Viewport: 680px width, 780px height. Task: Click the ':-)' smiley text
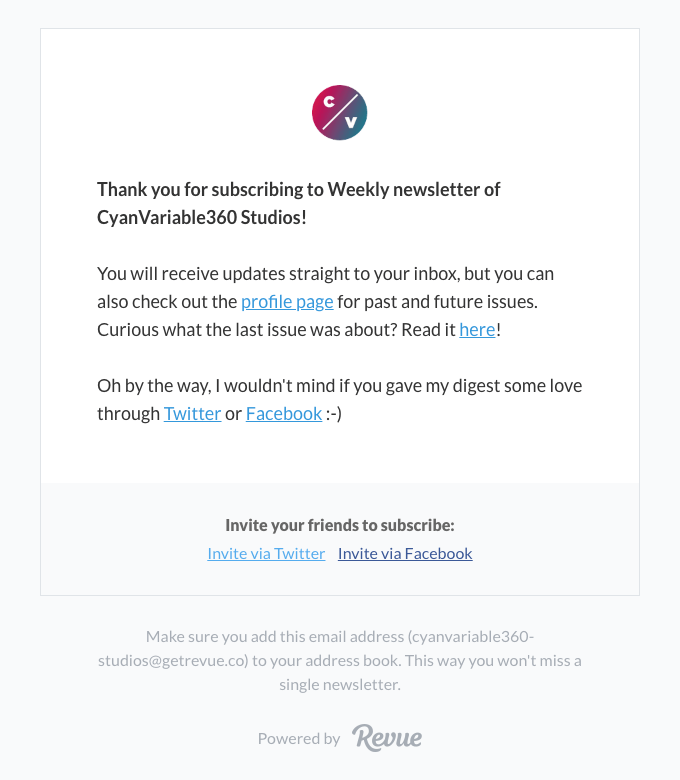click(x=334, y=414)
